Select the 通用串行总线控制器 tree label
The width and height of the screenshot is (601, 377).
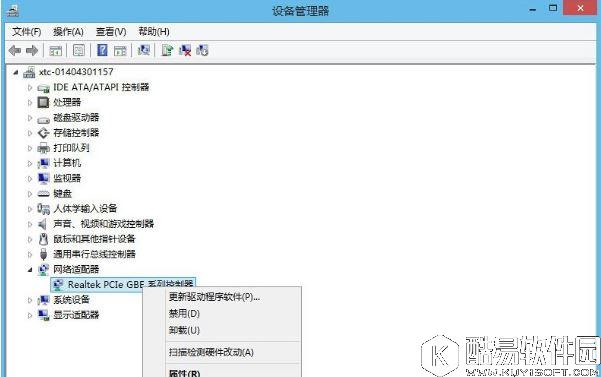pyautogui.click(x=94, y=254)
